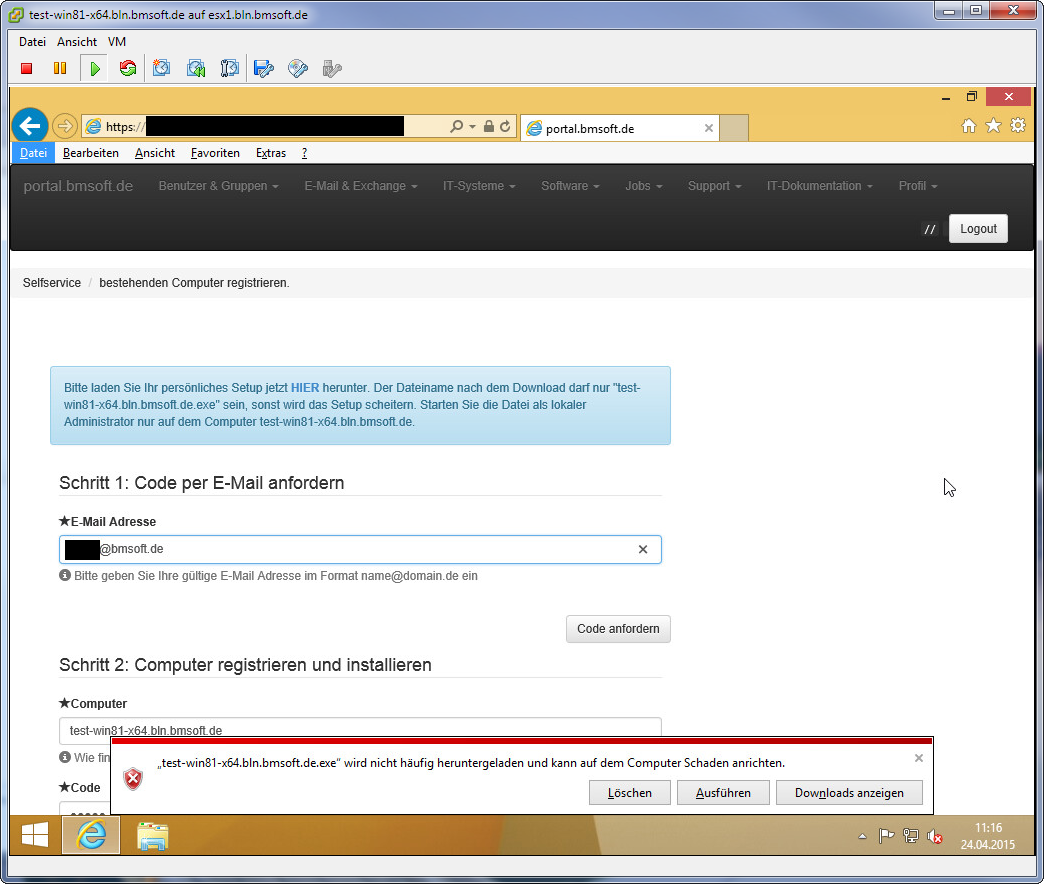
Task: Open the VM console Datei menu
Action: point(32,41)
